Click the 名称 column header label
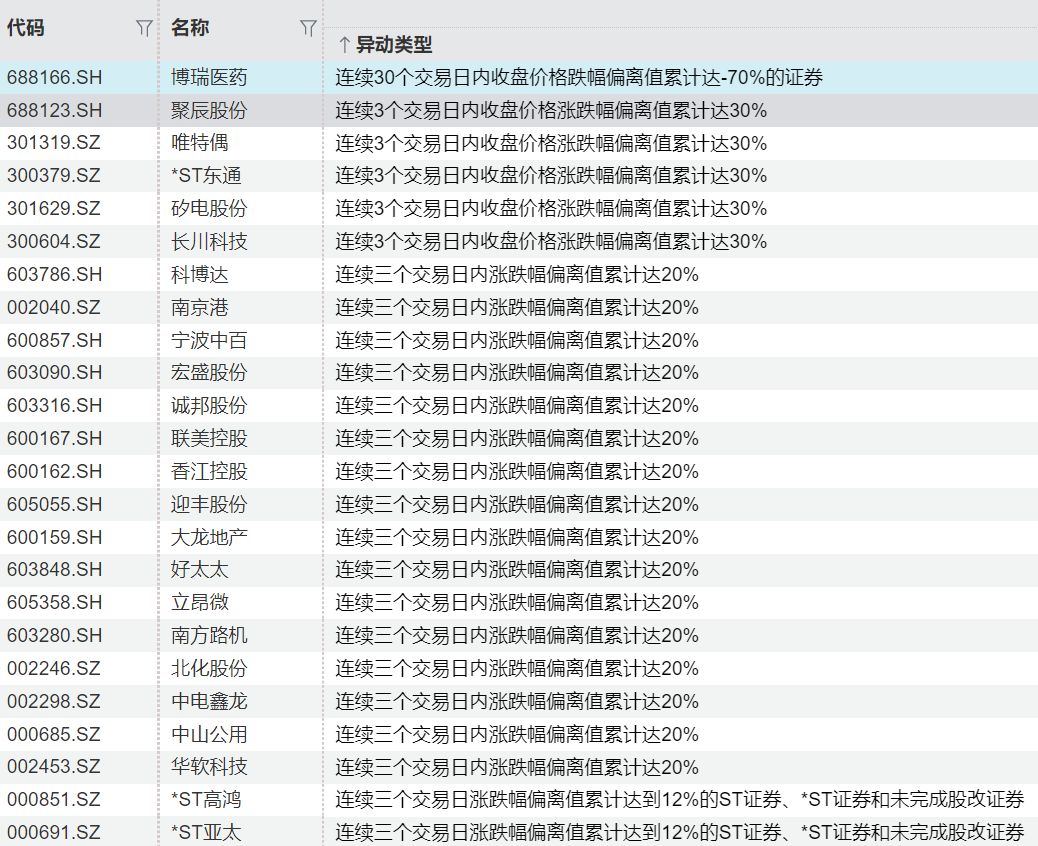The image size is (1038, 846). pyautogui.click(x=190, y=28)
